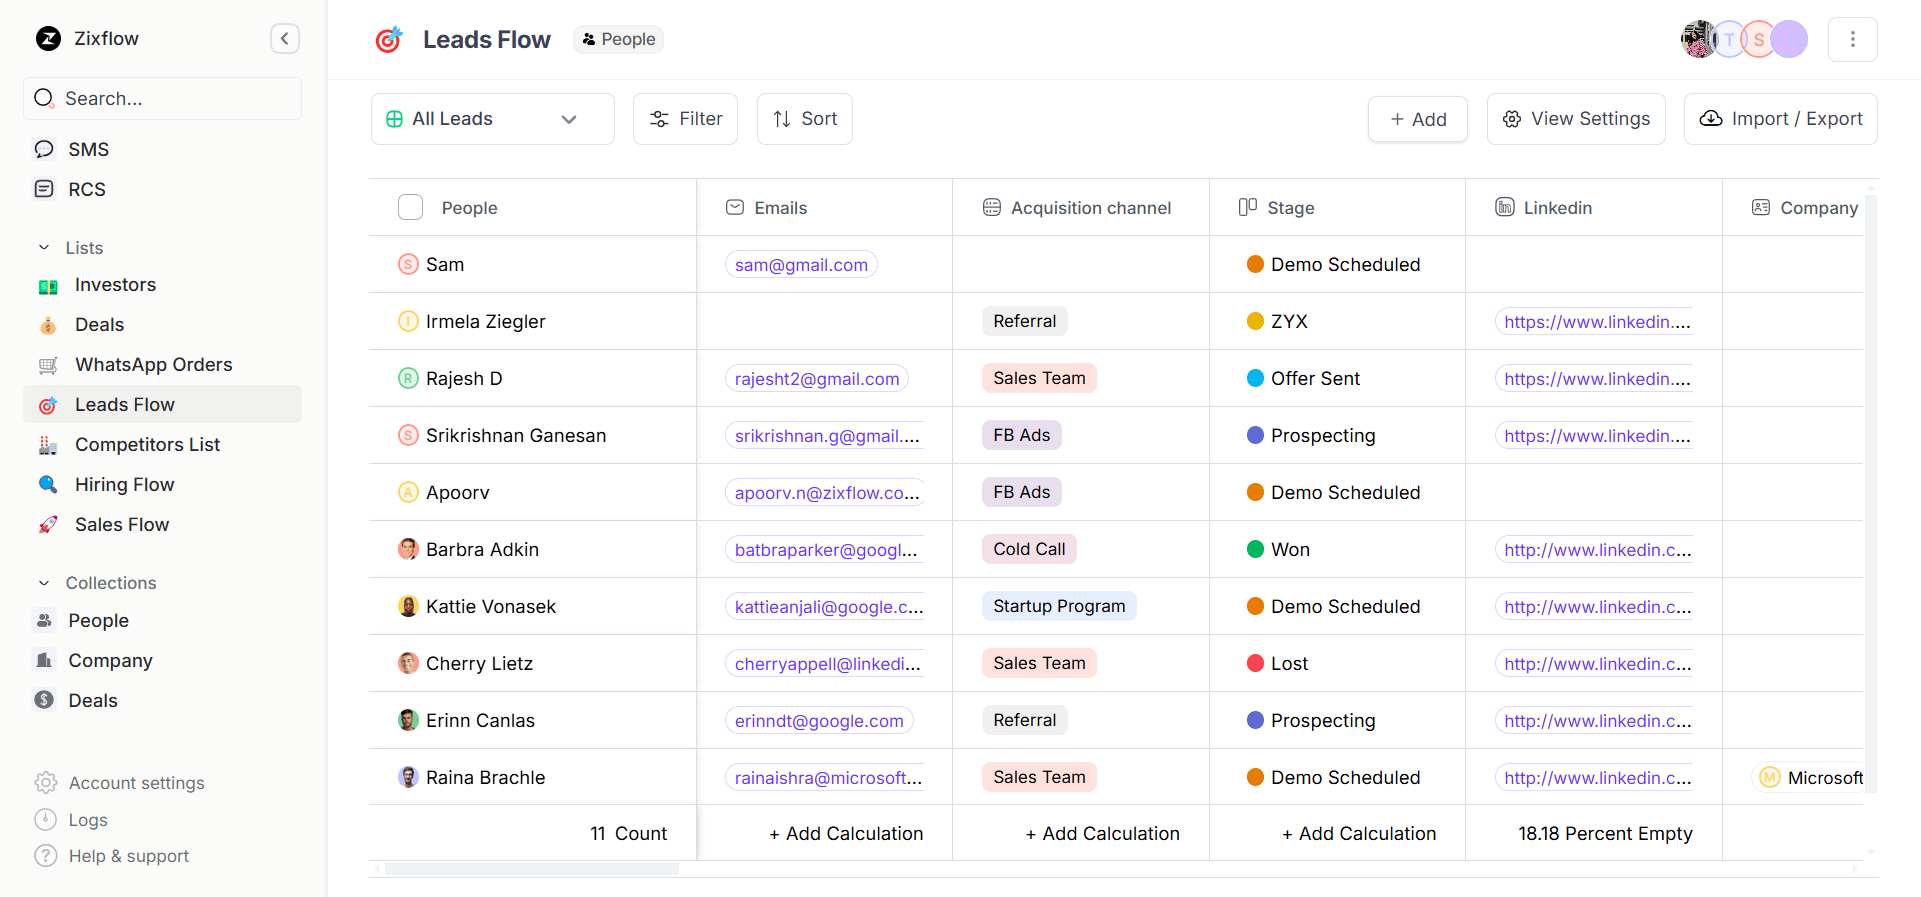The image size is (1921, 897).
Task: Click the Zixflow logo icon
Action: click(x=48, y=39)
